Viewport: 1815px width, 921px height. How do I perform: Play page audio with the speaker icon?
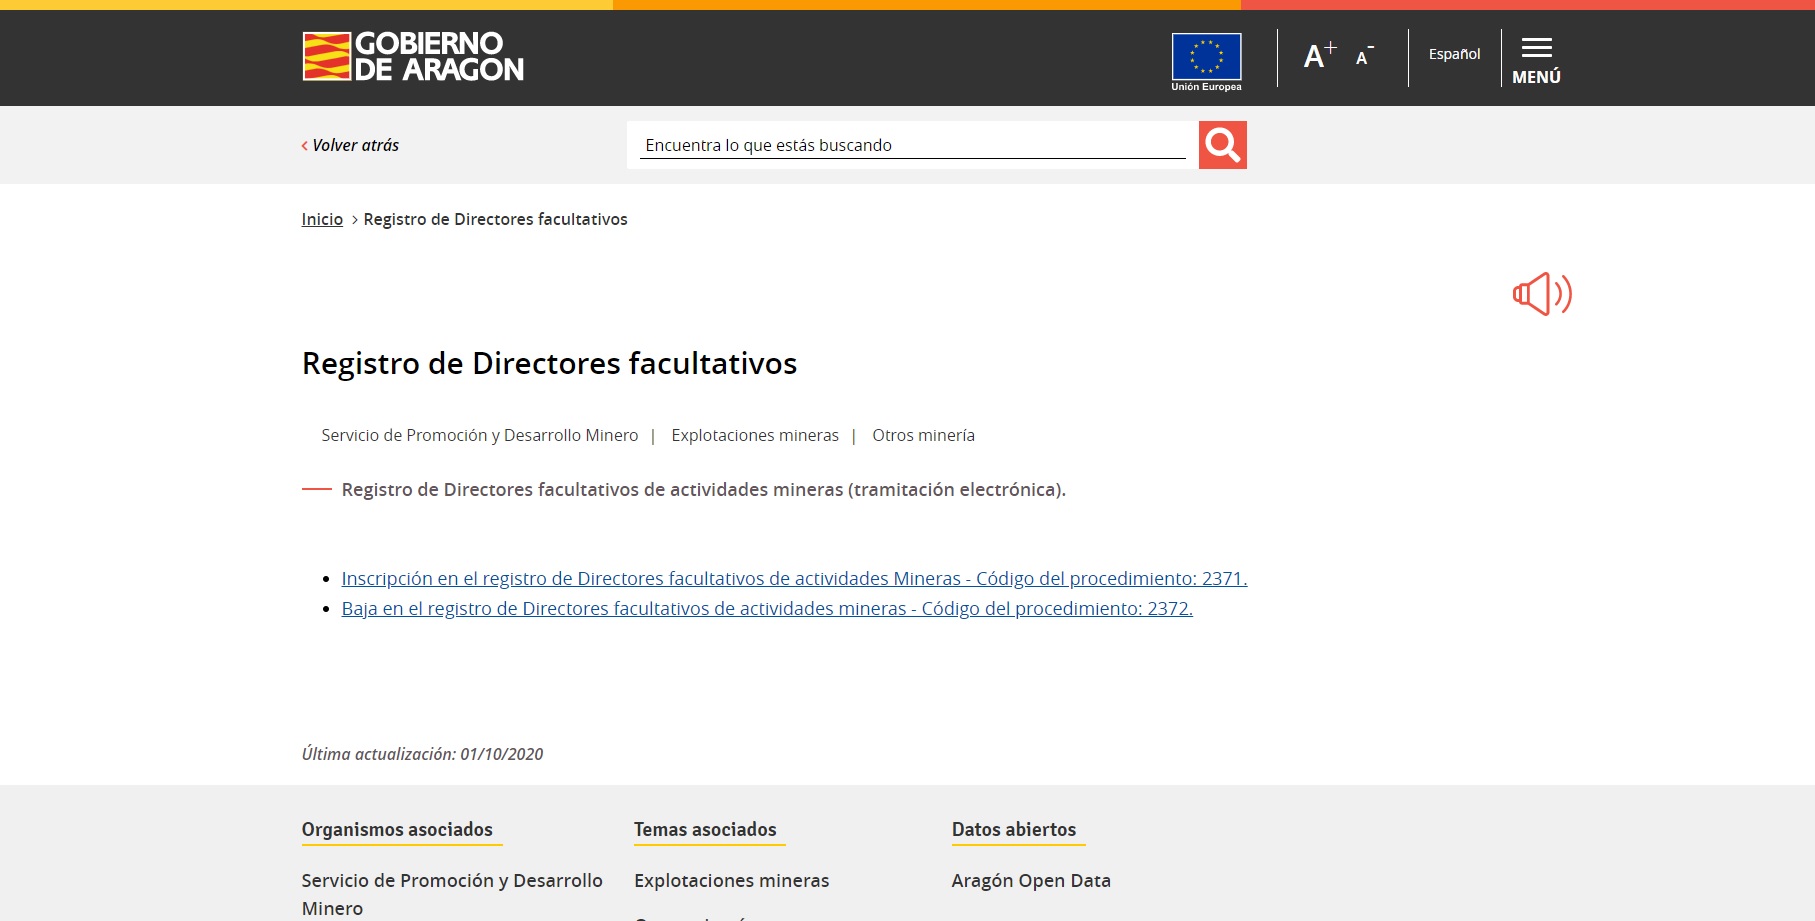click(x=1542, y=294)
